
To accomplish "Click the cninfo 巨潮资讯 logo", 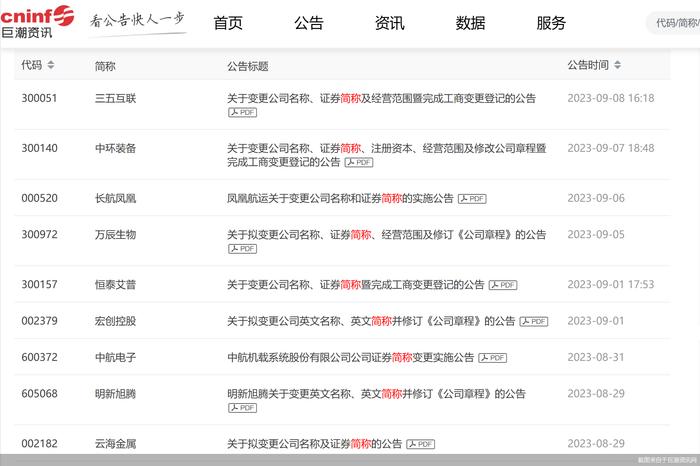I will point(37,22).
